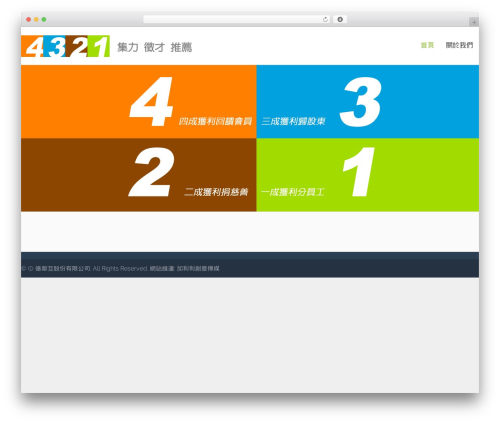The image size is (500, 423).
Task: Click the browser address bar
Action: [237, 19]
